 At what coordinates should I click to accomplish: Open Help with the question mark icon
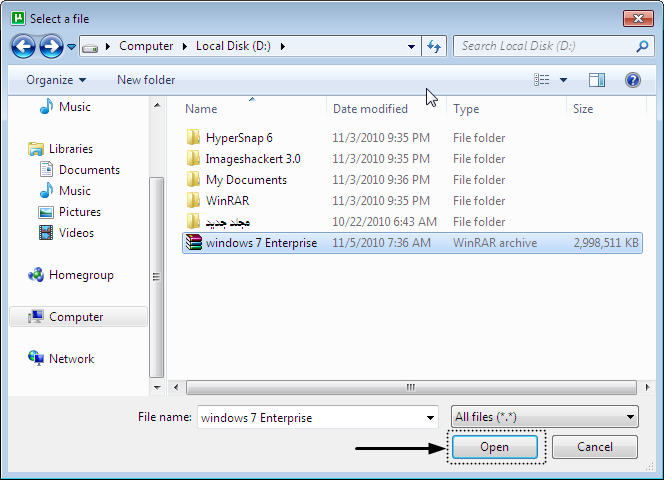click(x=633, y=80)
